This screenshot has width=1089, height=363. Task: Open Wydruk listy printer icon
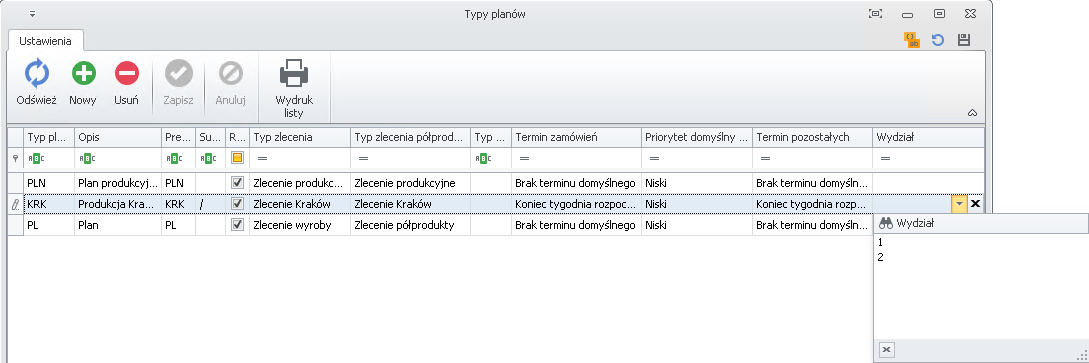click(294, 73)
